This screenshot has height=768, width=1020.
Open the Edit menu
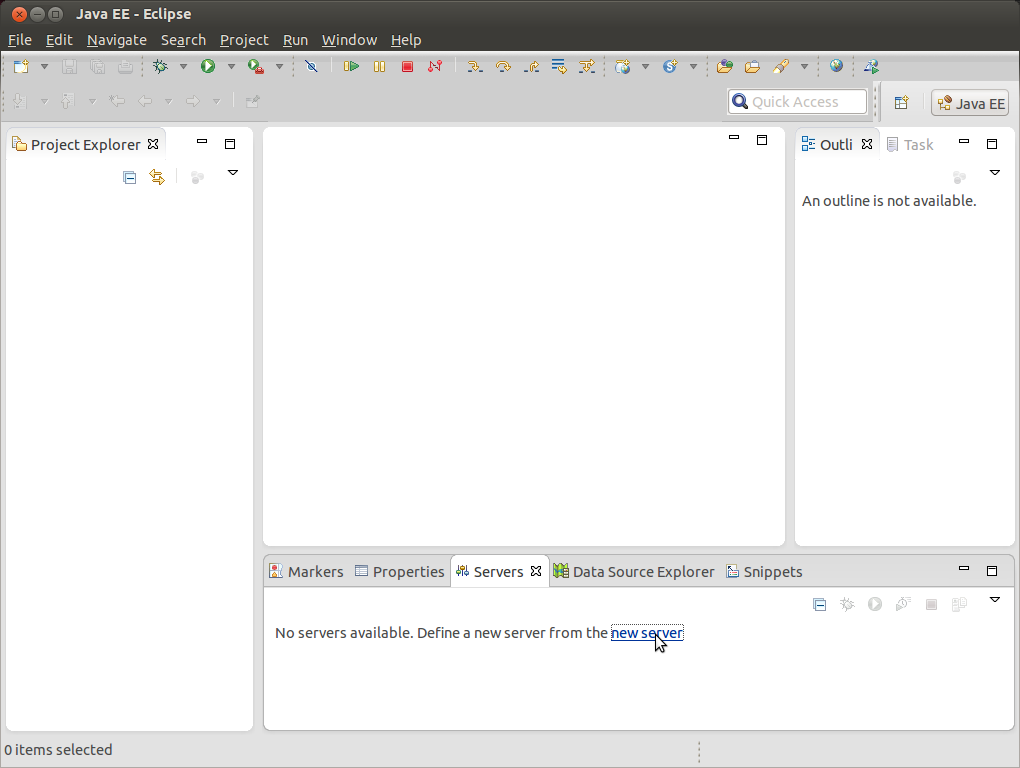click(x=59, y=40)
